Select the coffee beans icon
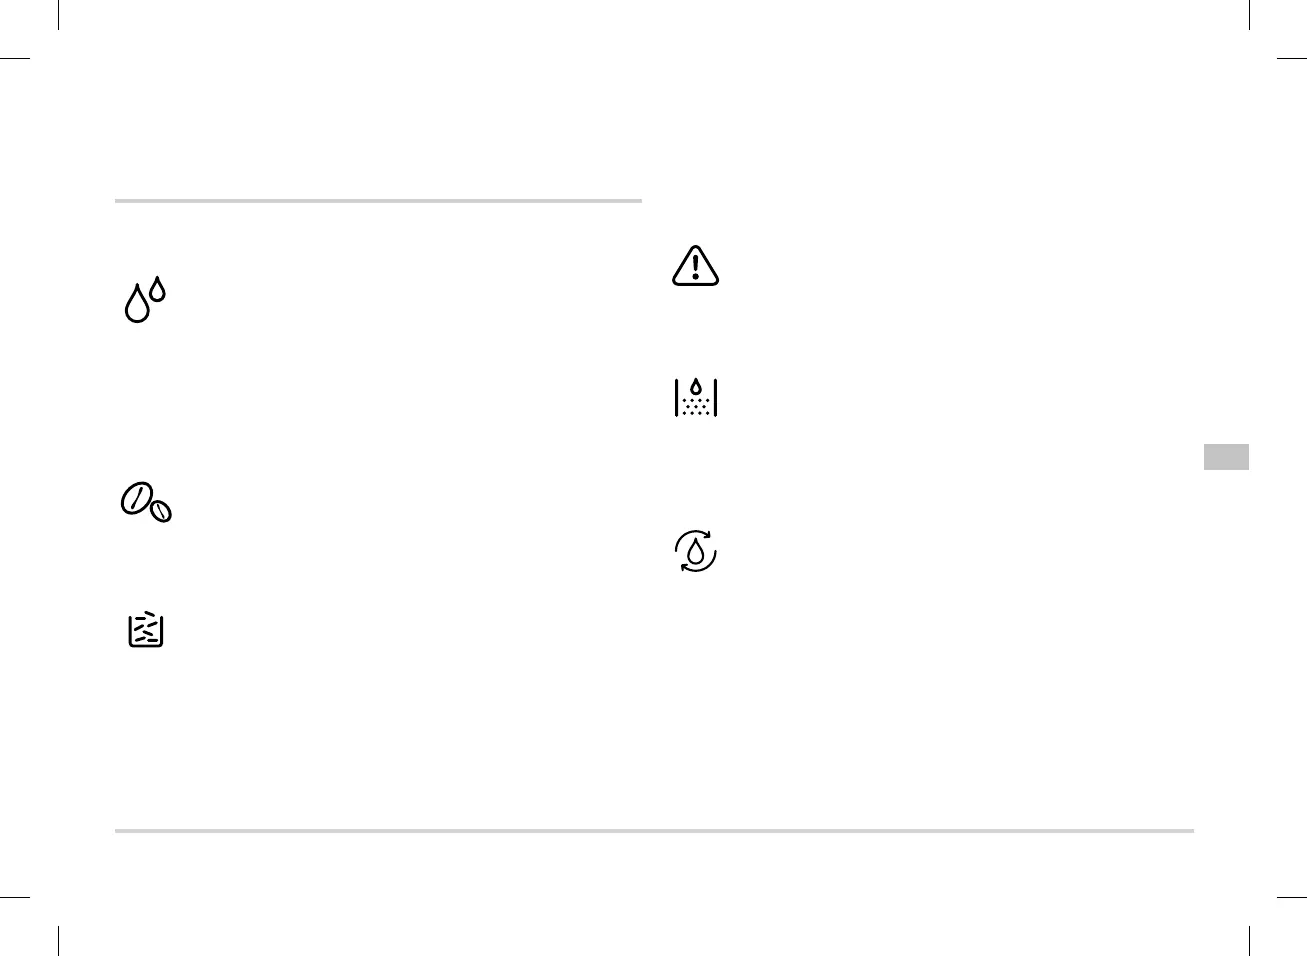Image resolution: width=1307 pixels, height=956 pixels. click(146, 501)
